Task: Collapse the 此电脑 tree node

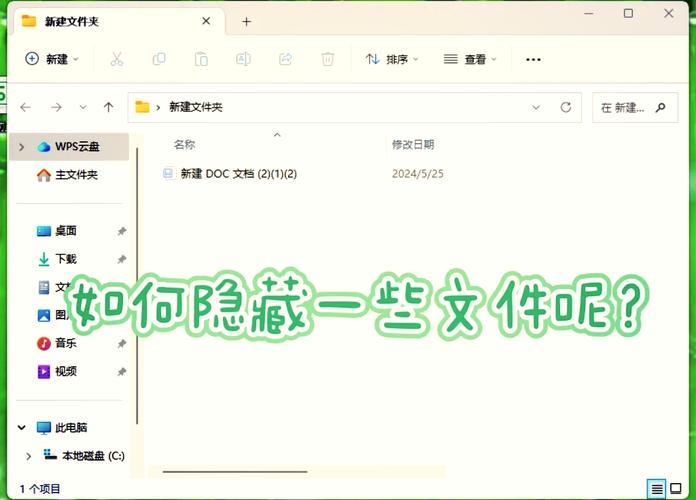Action: [21, 427]
